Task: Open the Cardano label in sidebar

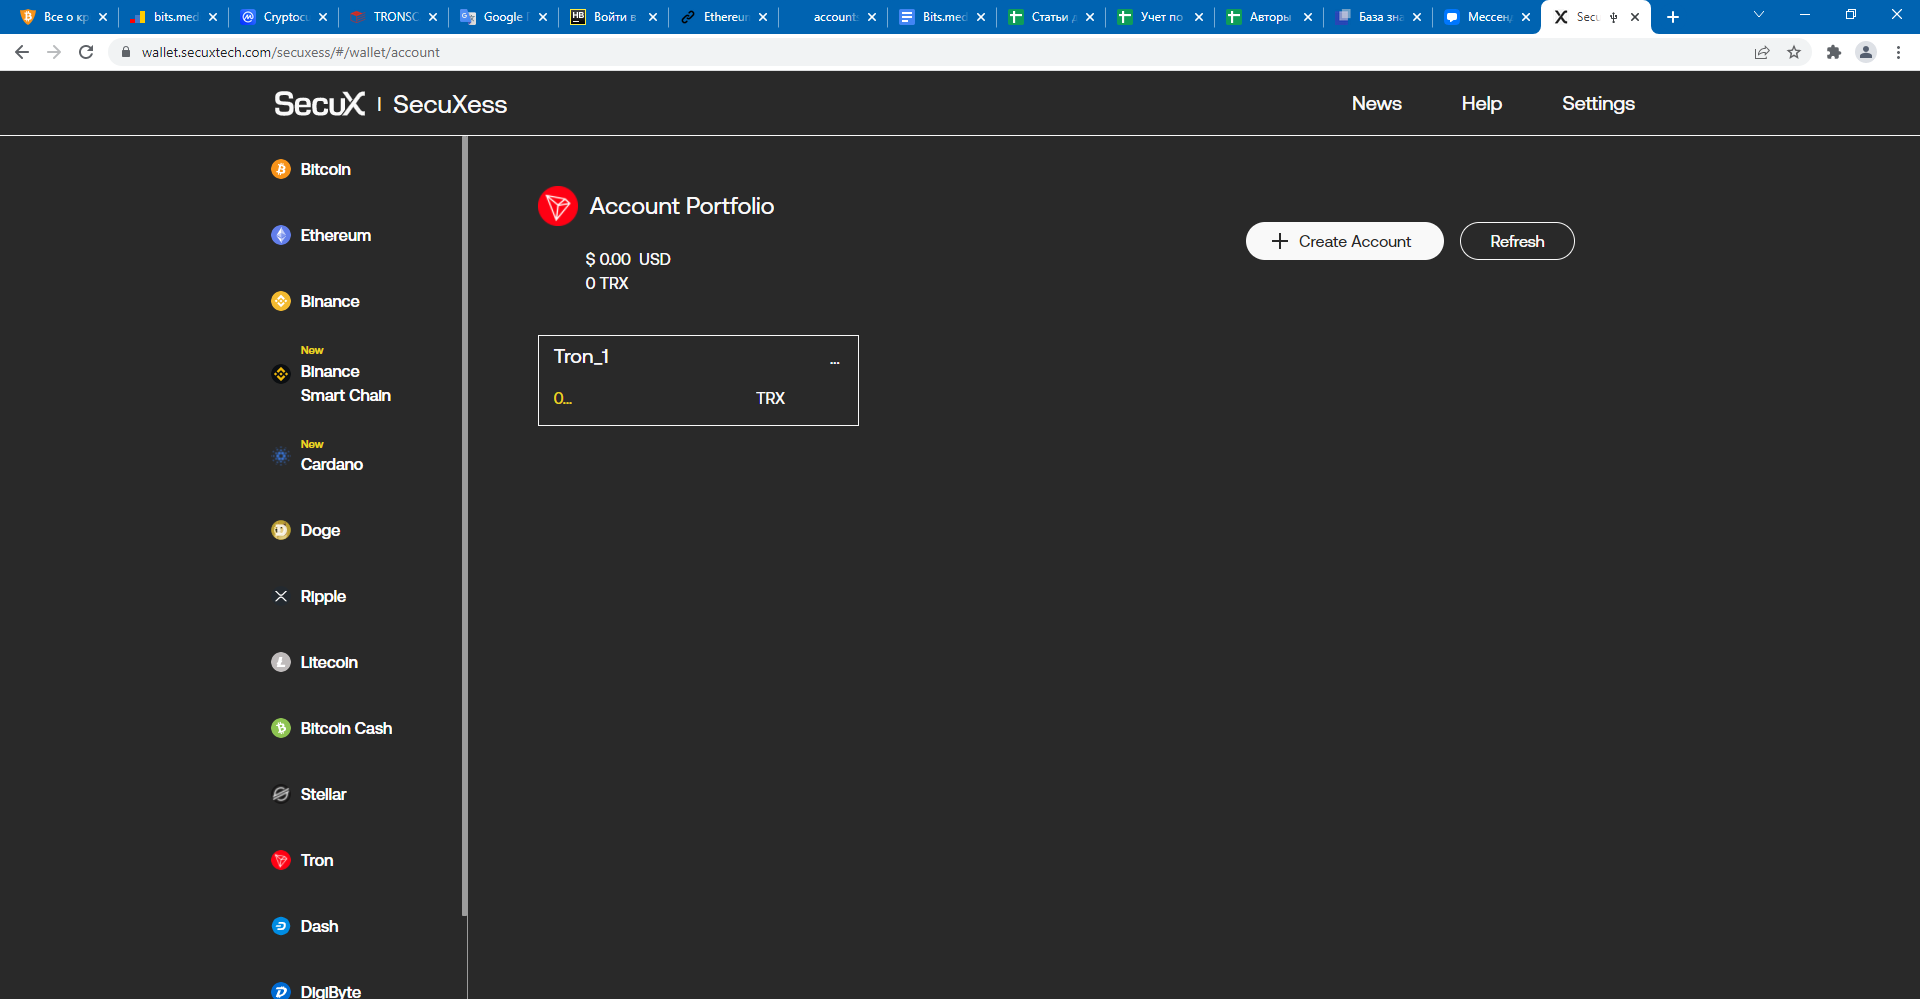Action: pyautogui.click(x=332, y=465)
